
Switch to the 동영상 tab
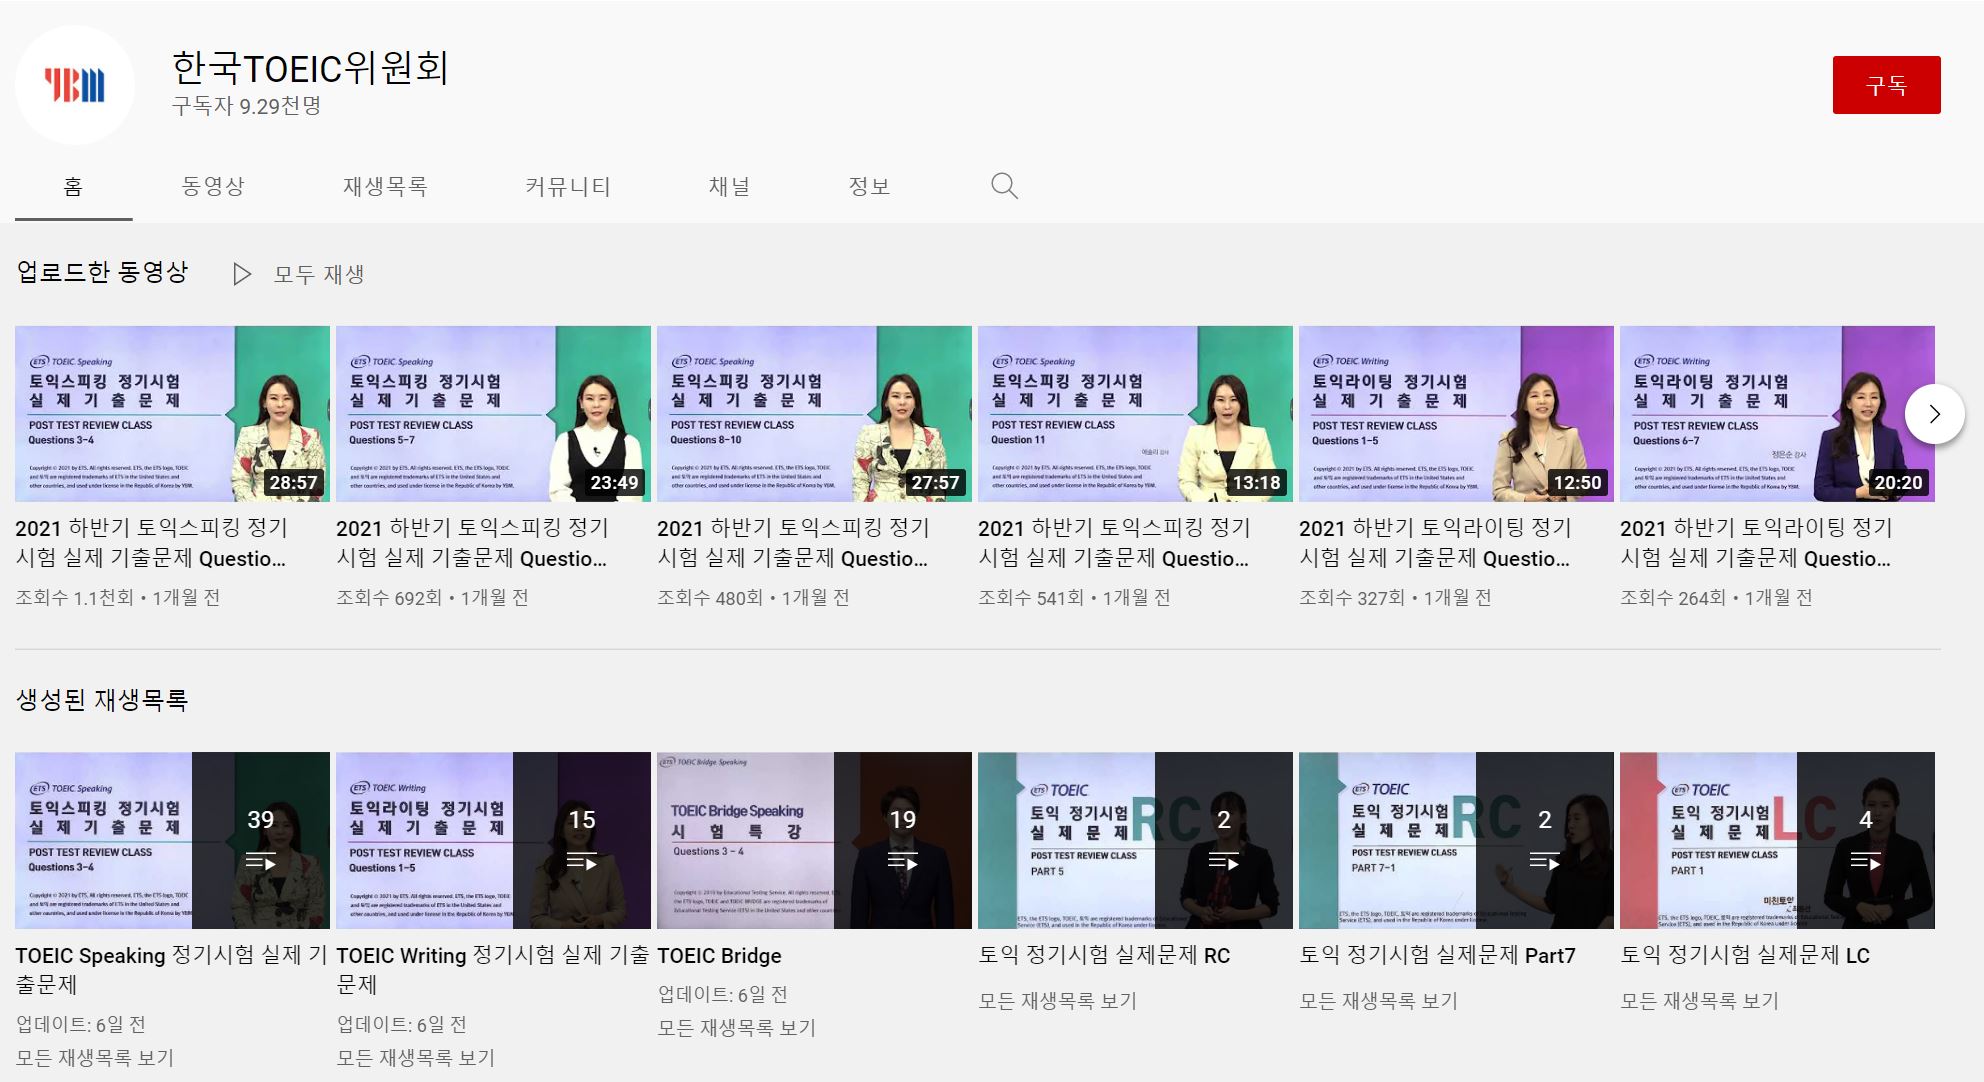pyautogui.click(x=213, y=186)
